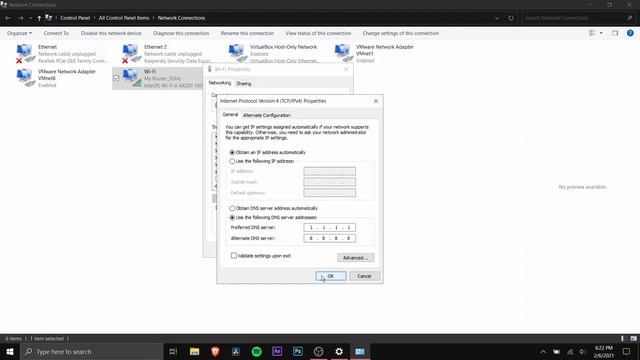Show hidden system tray icons
Screen dimensions: 640x360
tap(543, 352)
